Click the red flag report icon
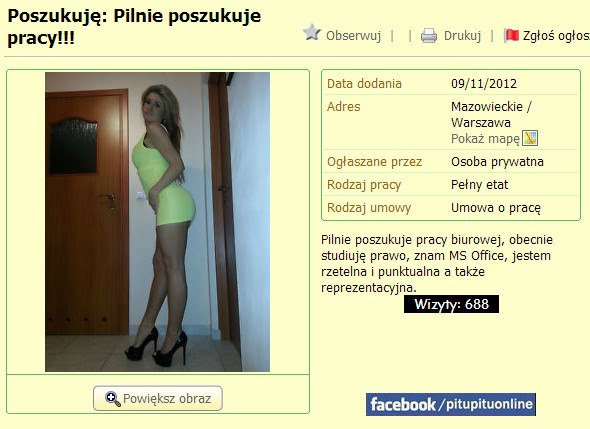This screenshot has height=429, width=590. (511, 36)
